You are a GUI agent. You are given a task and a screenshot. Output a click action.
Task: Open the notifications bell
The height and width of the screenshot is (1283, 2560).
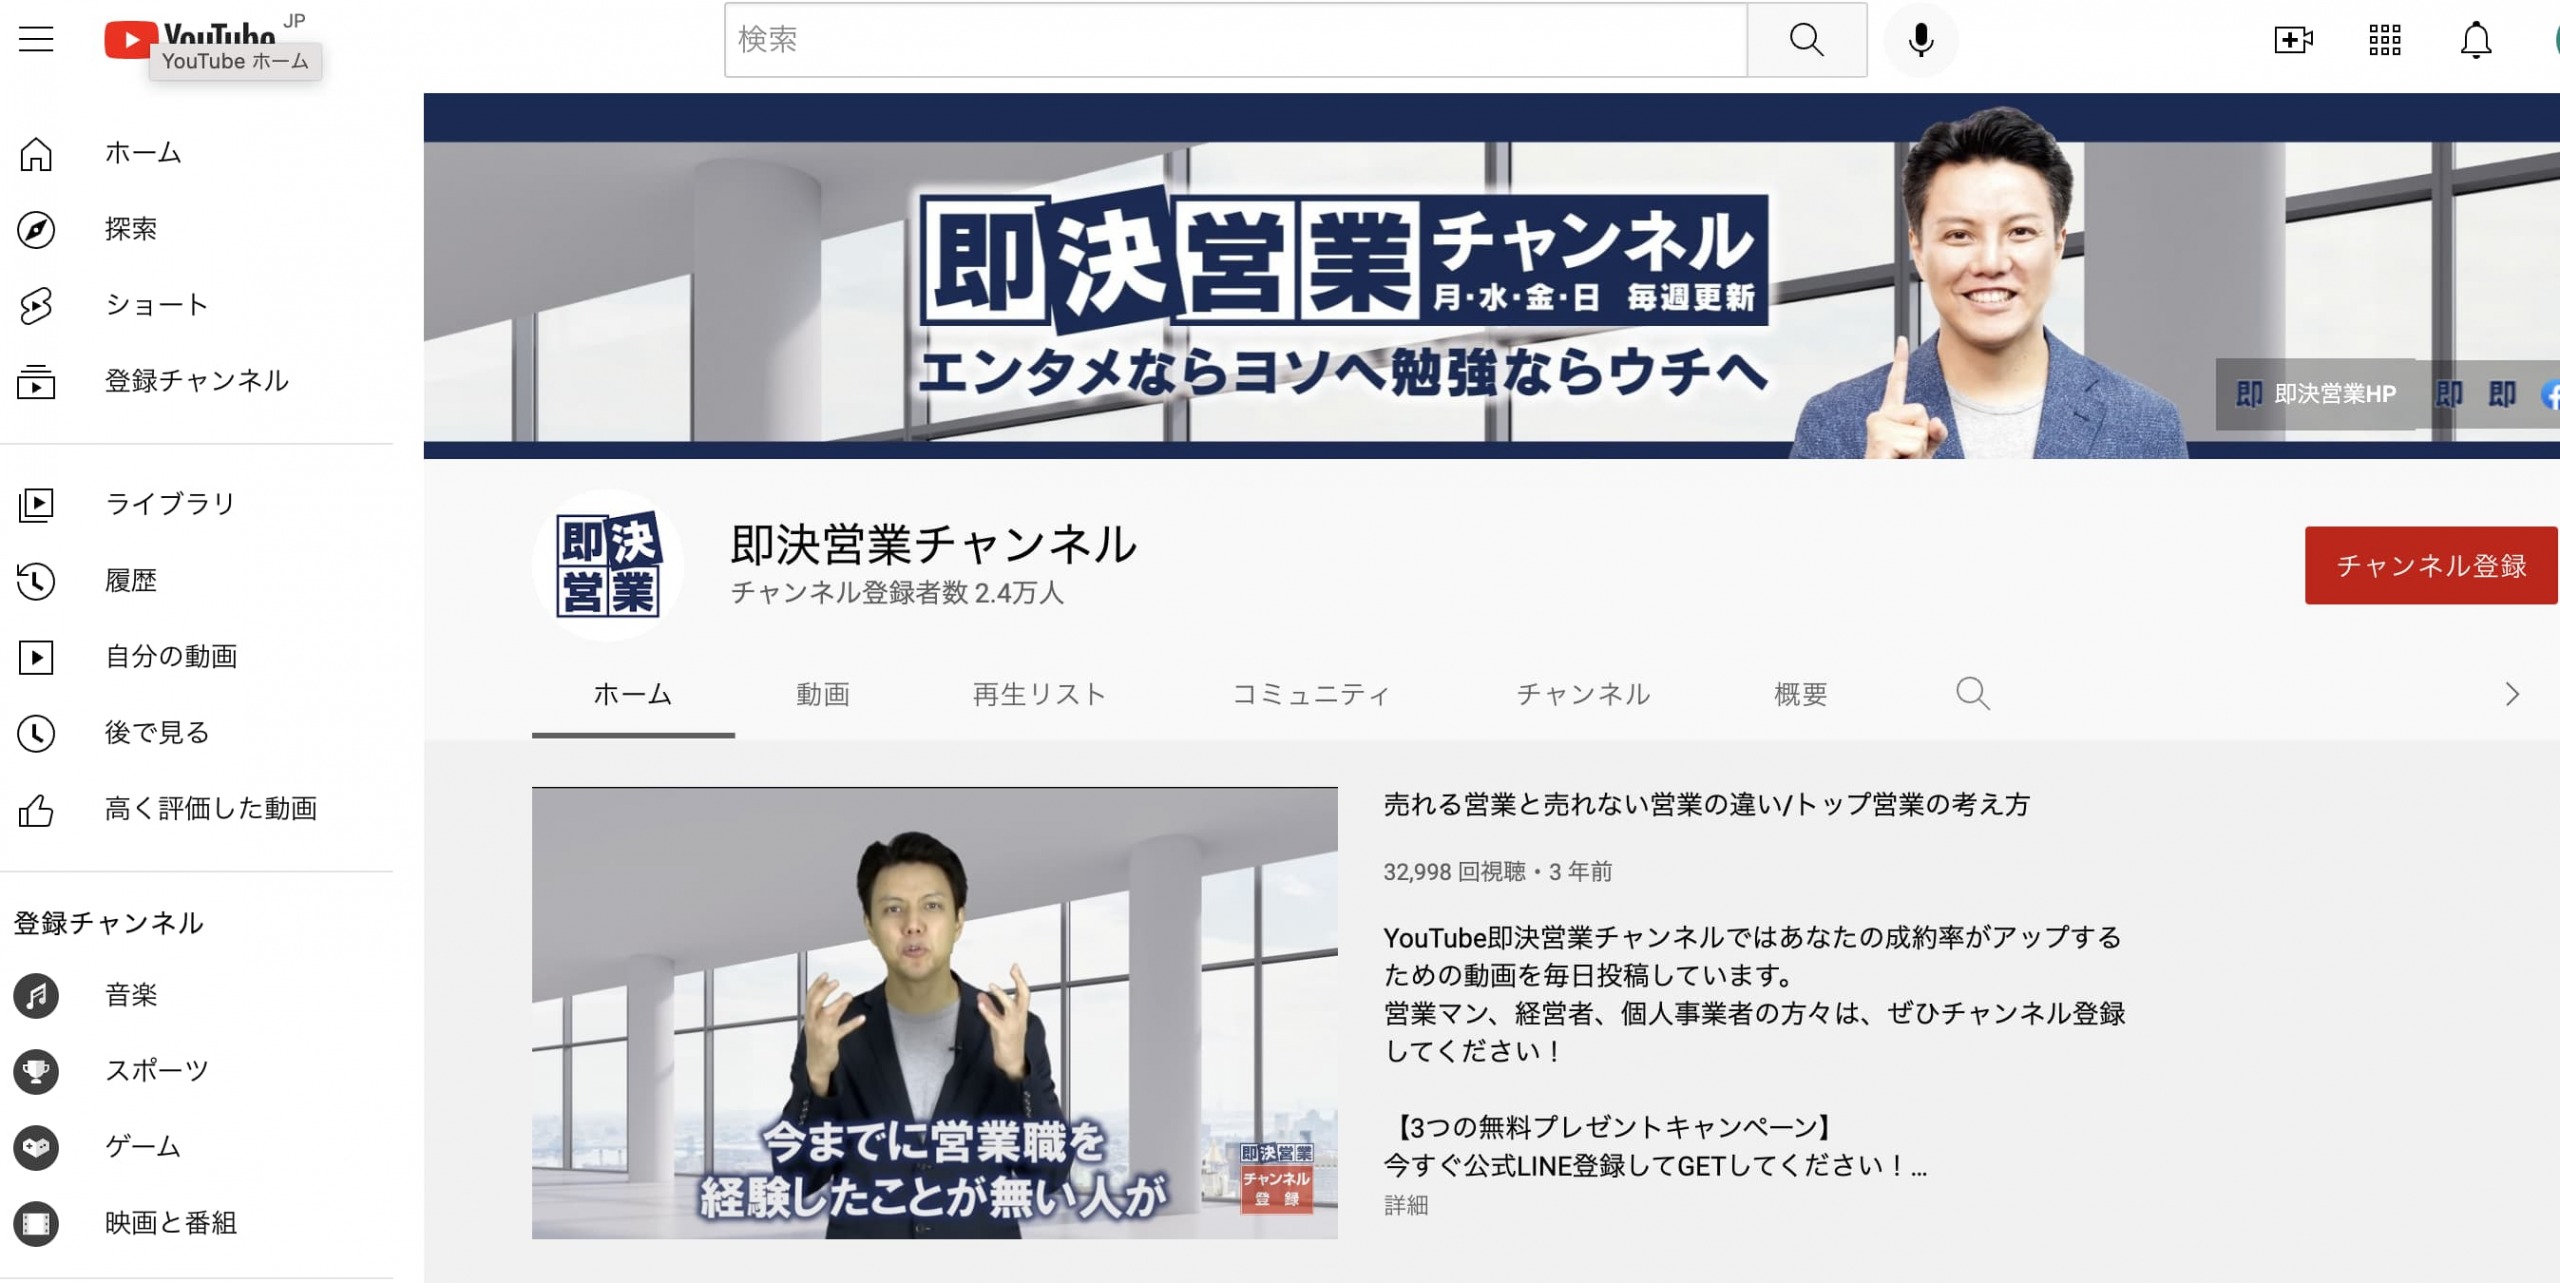[x=2475, y=40]
